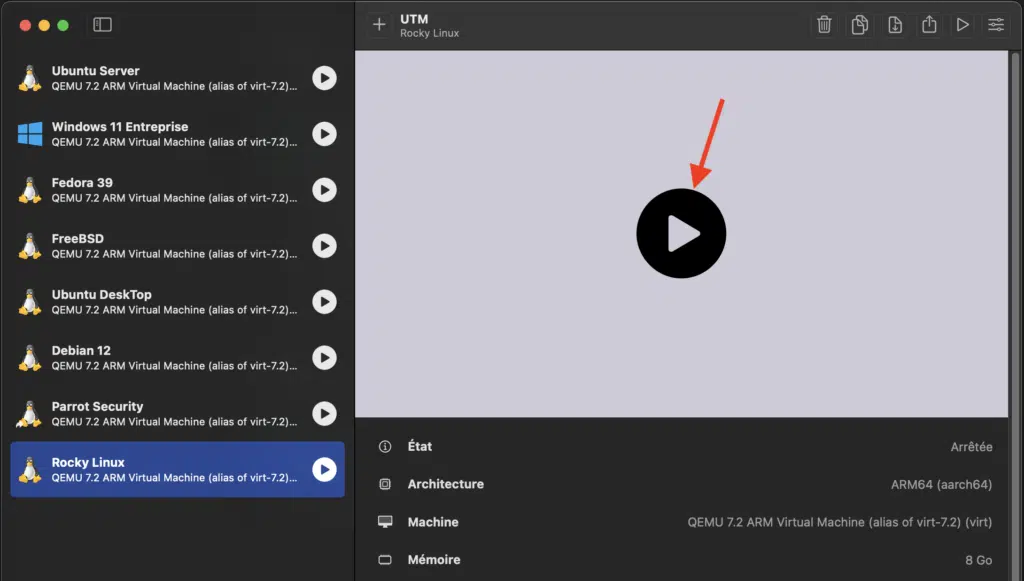Run the VM using toolbar play icon

coord(962,25)
